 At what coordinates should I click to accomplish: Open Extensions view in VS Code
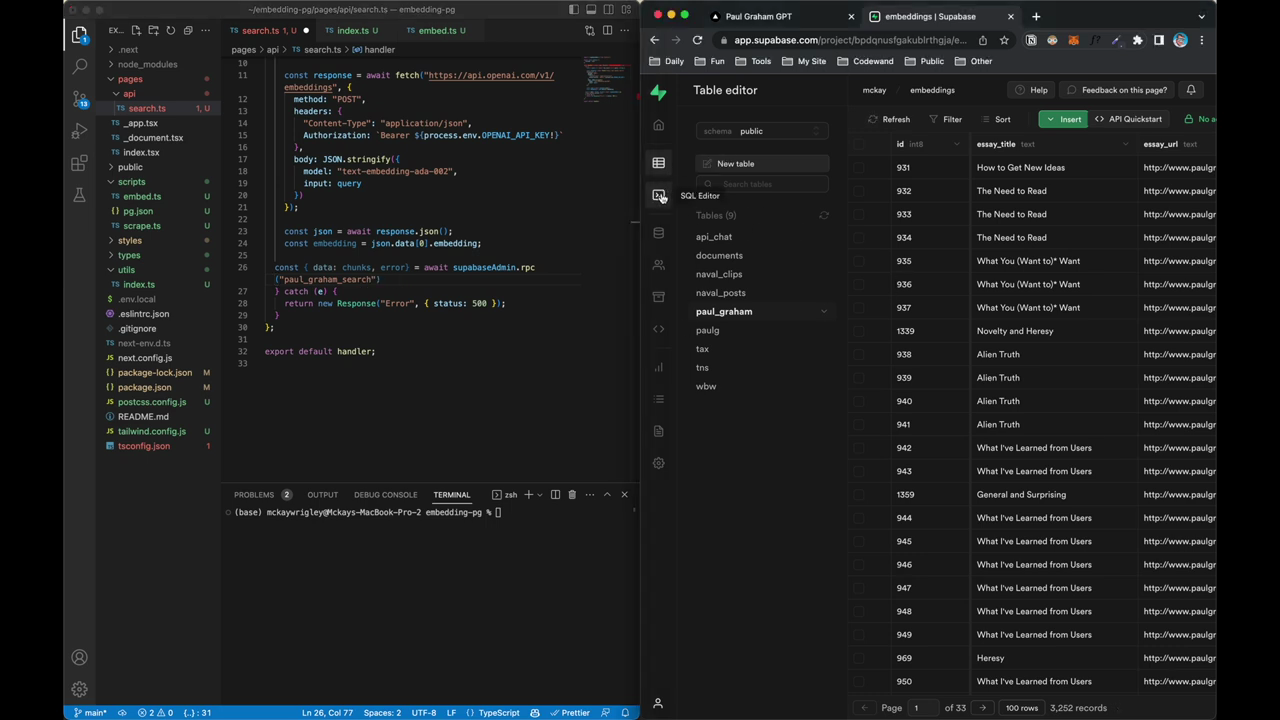coord(79,164)
